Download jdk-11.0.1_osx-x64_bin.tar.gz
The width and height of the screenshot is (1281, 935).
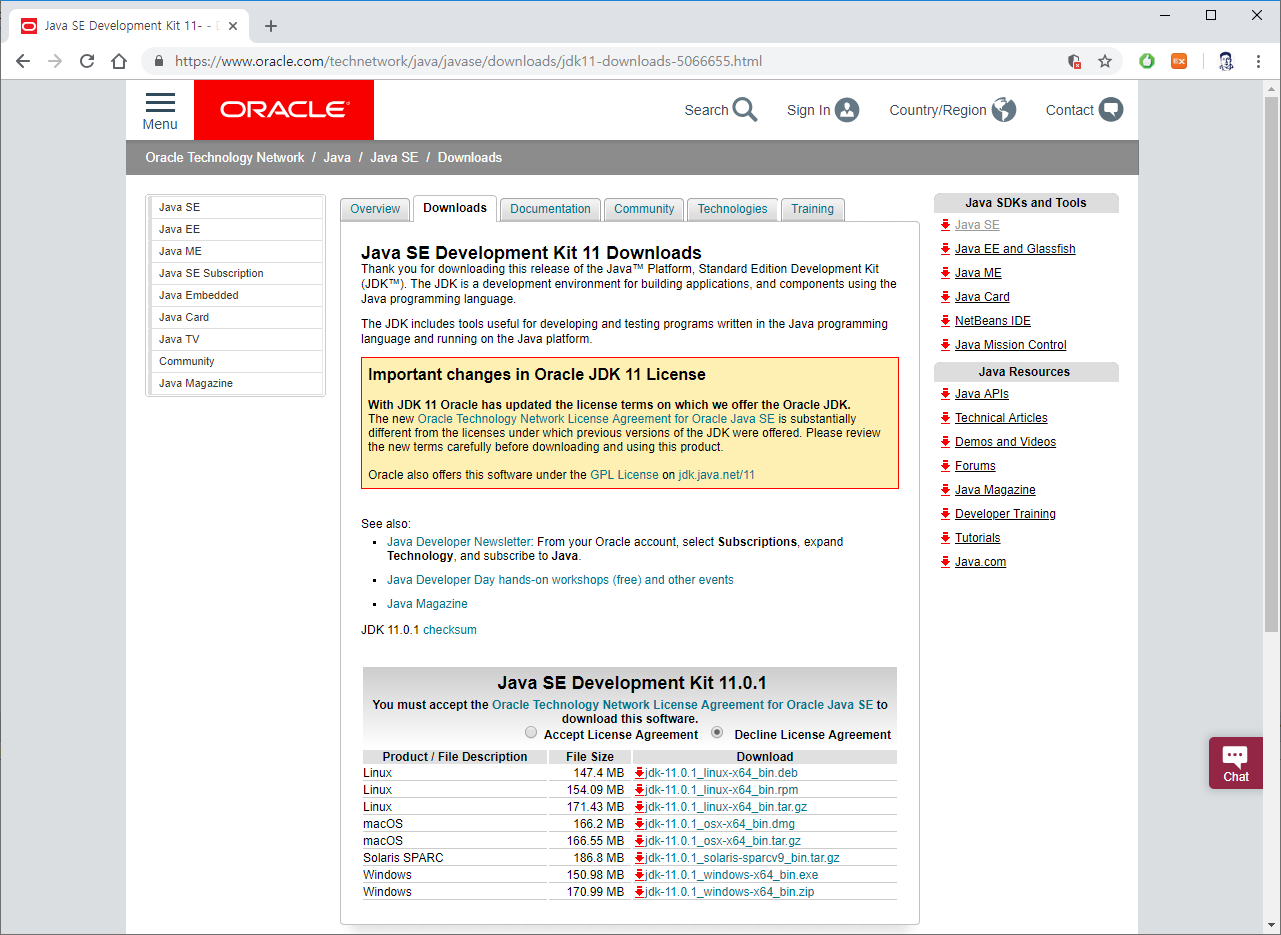point(723,841)
